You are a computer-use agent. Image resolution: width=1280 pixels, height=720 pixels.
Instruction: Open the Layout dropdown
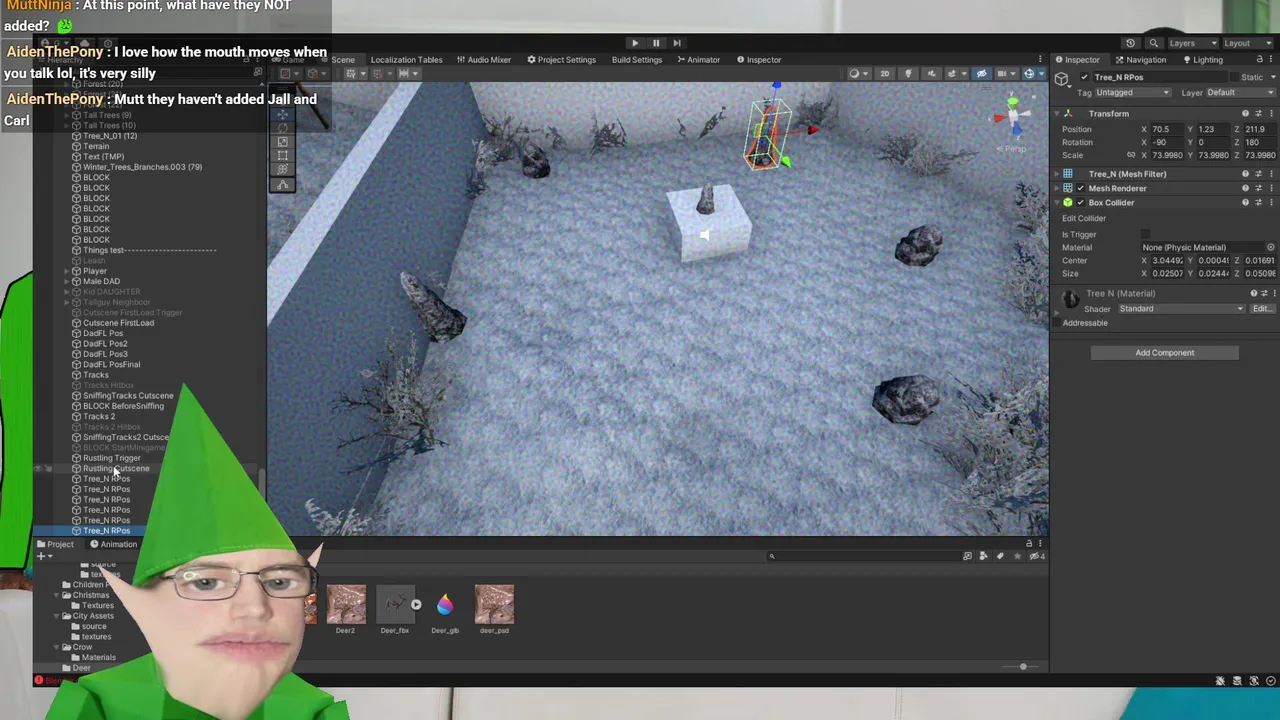pyautogui.click(x=1247, y=43)
